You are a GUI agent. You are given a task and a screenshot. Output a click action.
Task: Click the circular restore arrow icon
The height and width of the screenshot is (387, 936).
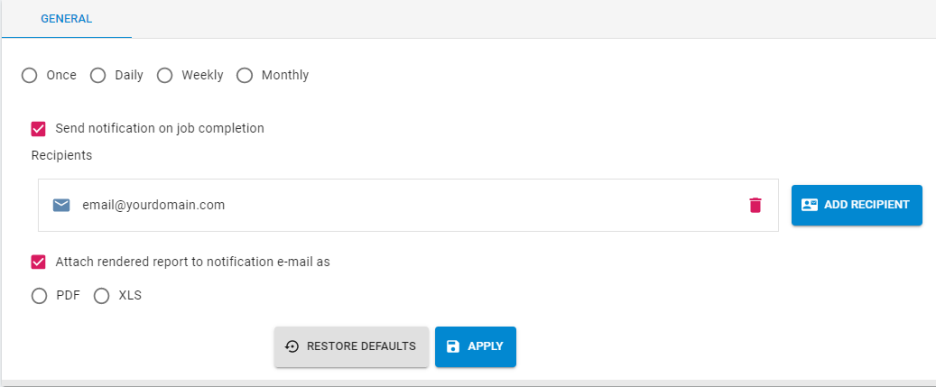pos(292,346)
